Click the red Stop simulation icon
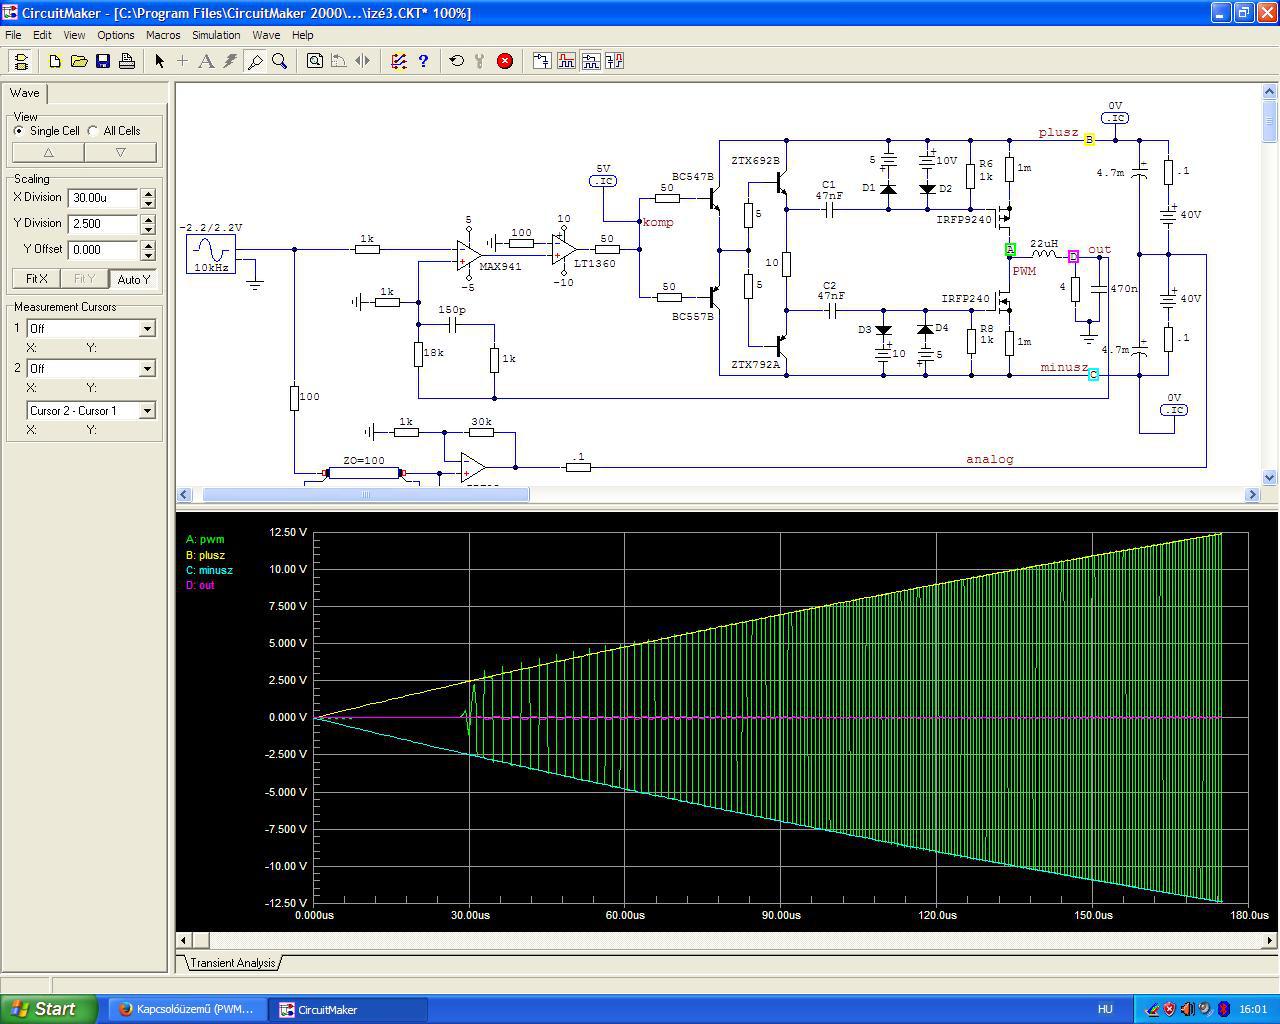Viewport: 1280px width, 1024px height. point(505,61)
